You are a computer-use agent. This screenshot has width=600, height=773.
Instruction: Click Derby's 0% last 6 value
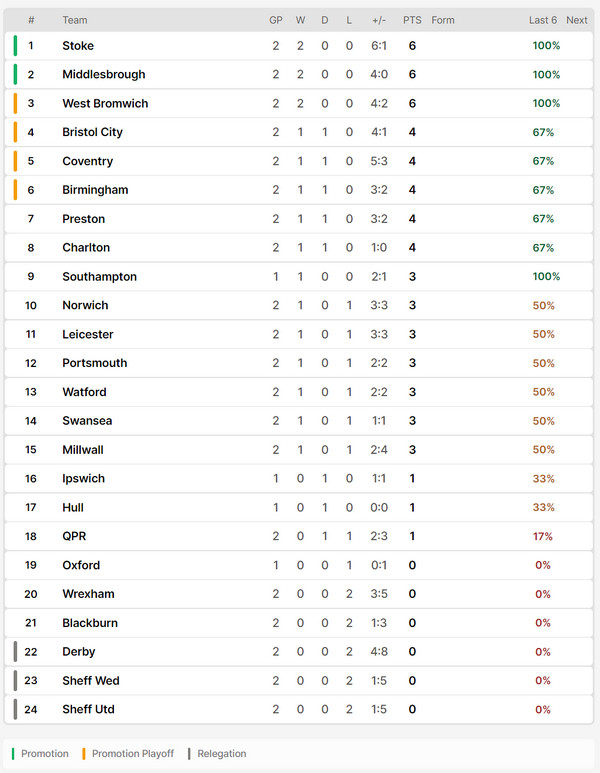point(543,652)
